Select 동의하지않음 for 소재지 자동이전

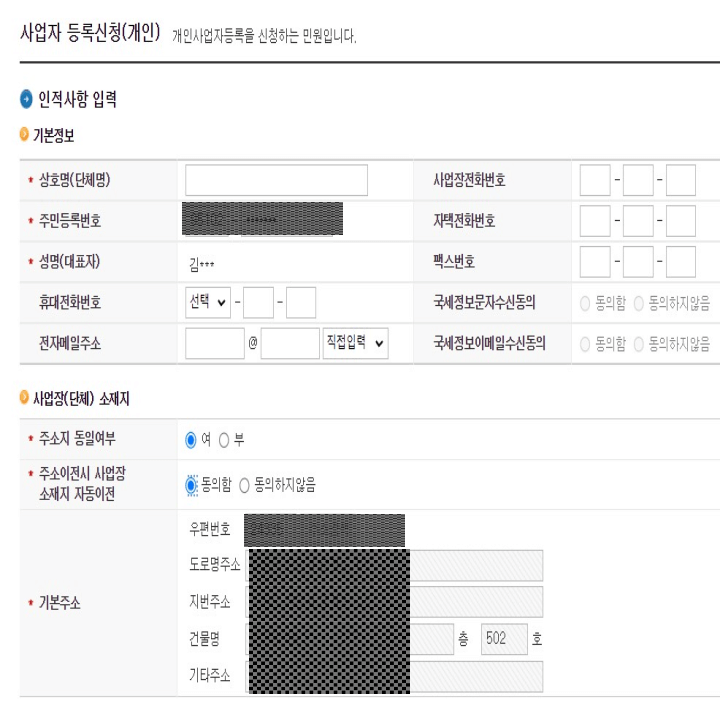point(244,485)
